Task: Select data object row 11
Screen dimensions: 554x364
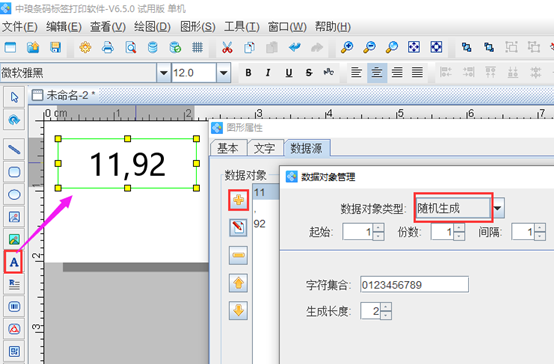Action: [x=266, y=192]
